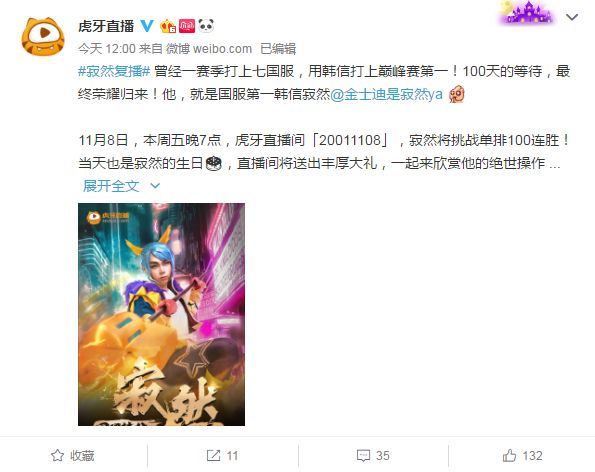Click the repost share icon
This screenshot has height=472, width=595.
pos(213,455)
